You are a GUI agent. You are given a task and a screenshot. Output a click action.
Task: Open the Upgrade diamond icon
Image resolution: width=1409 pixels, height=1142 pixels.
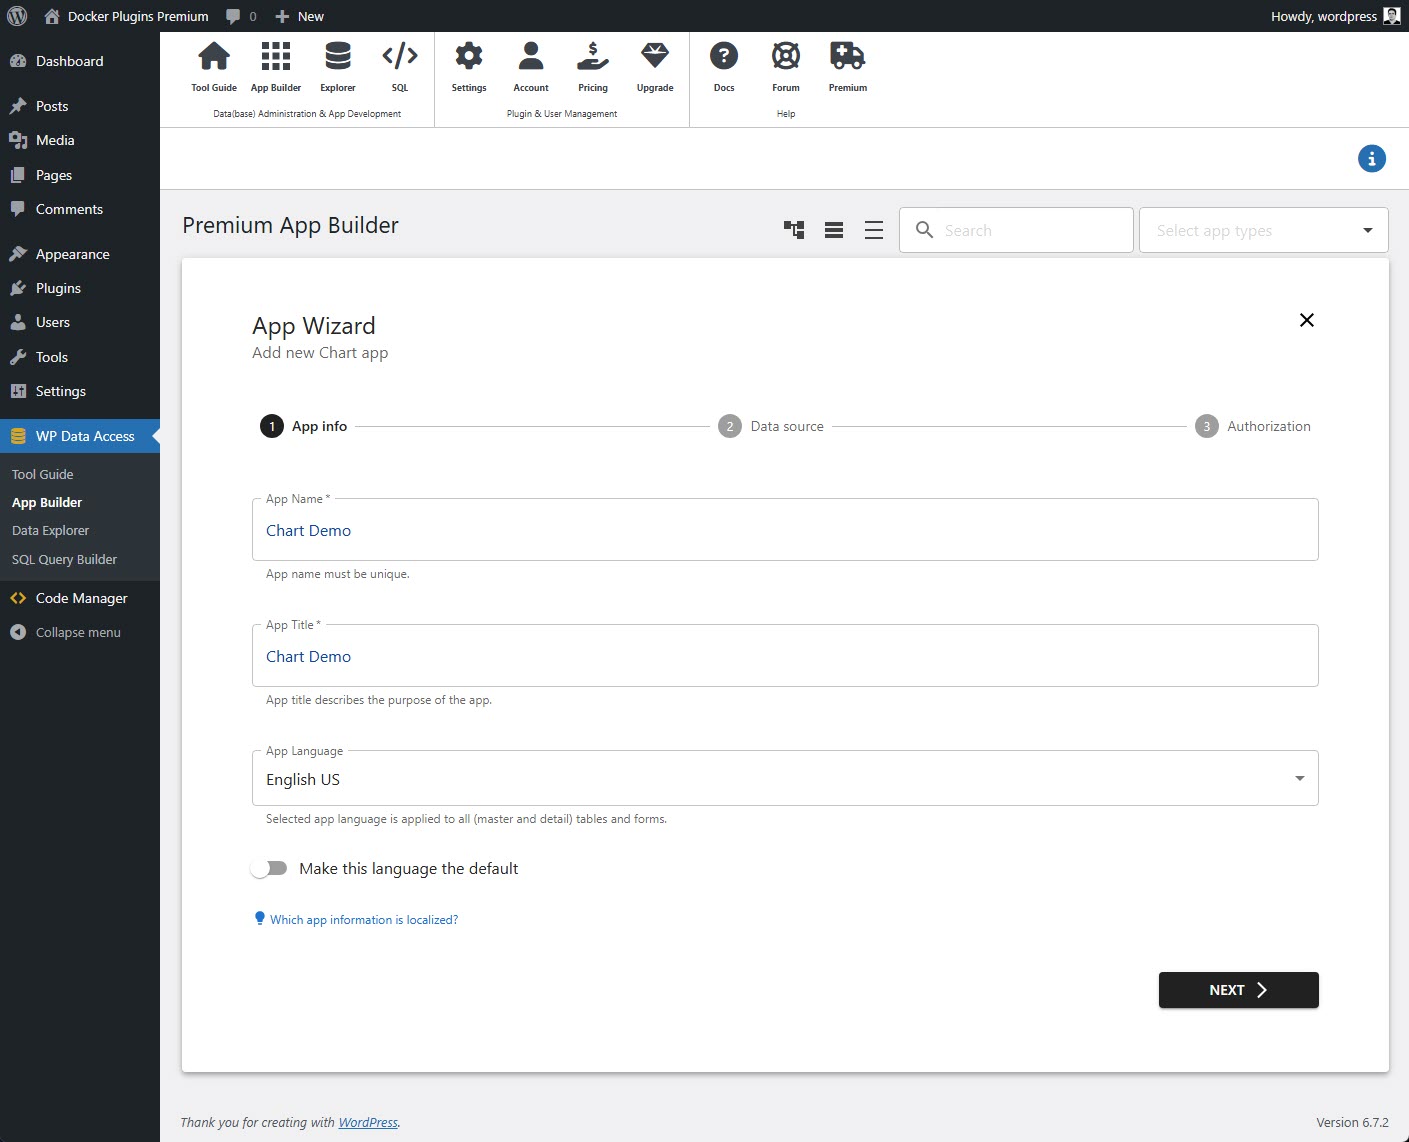655,56
